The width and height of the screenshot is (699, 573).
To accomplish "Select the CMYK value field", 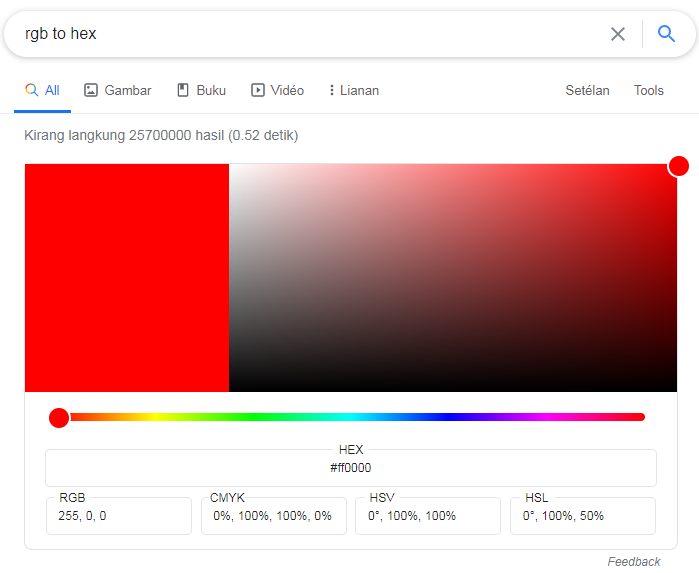I will coord(274,516).
